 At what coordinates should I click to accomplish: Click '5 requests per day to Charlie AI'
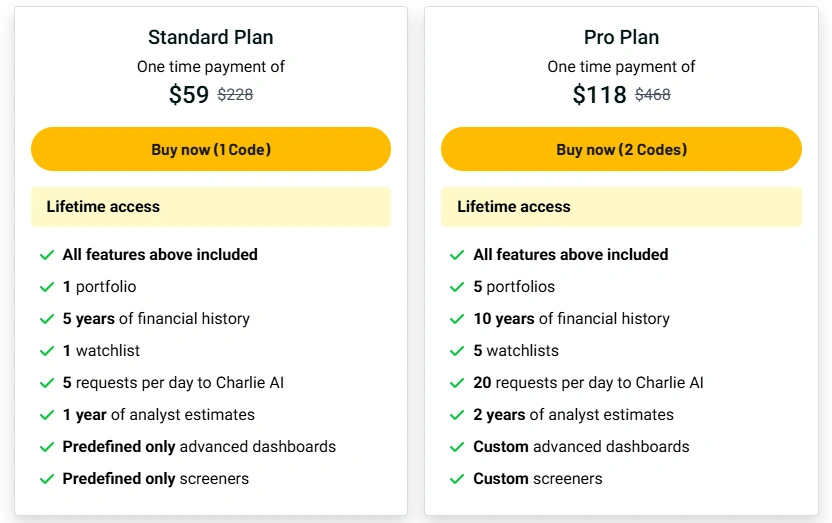pyautogui.click(x=173, y=382)
